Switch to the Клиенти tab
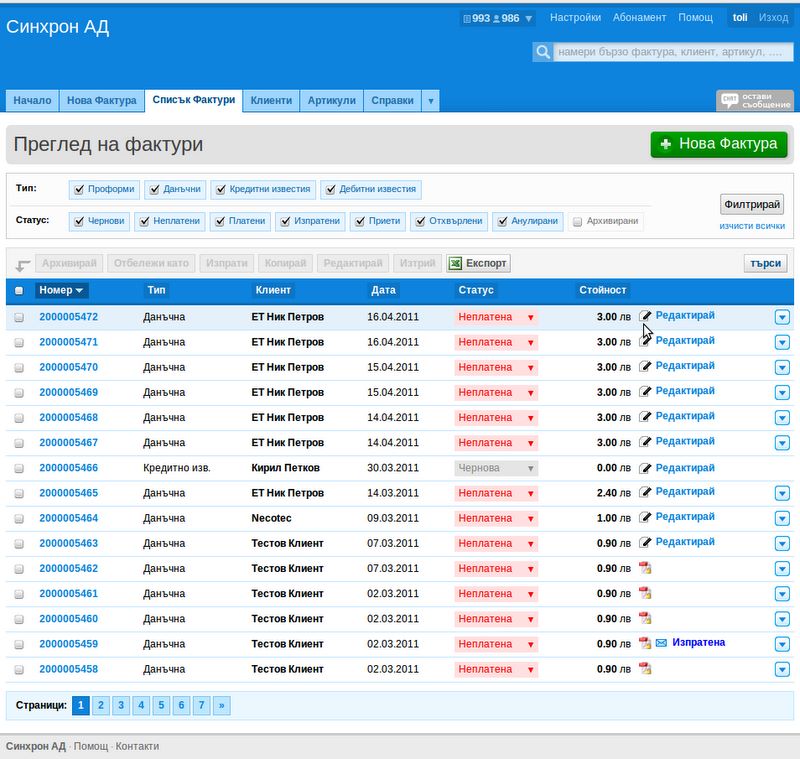The width and height of the screenshot is (800, 759). tap(271, 101)
